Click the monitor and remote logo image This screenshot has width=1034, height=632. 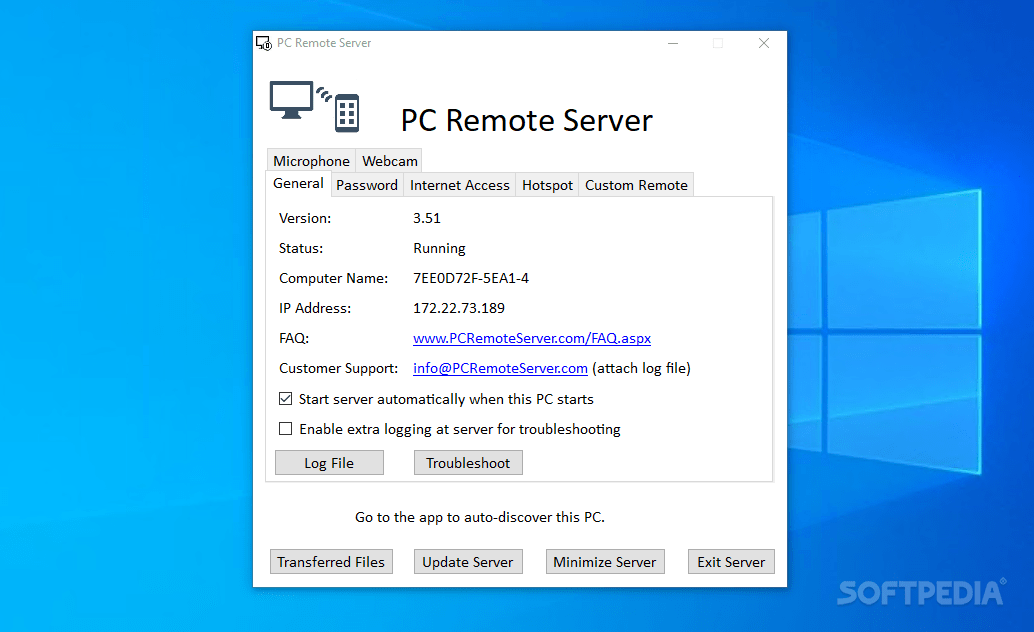(315, 106)
